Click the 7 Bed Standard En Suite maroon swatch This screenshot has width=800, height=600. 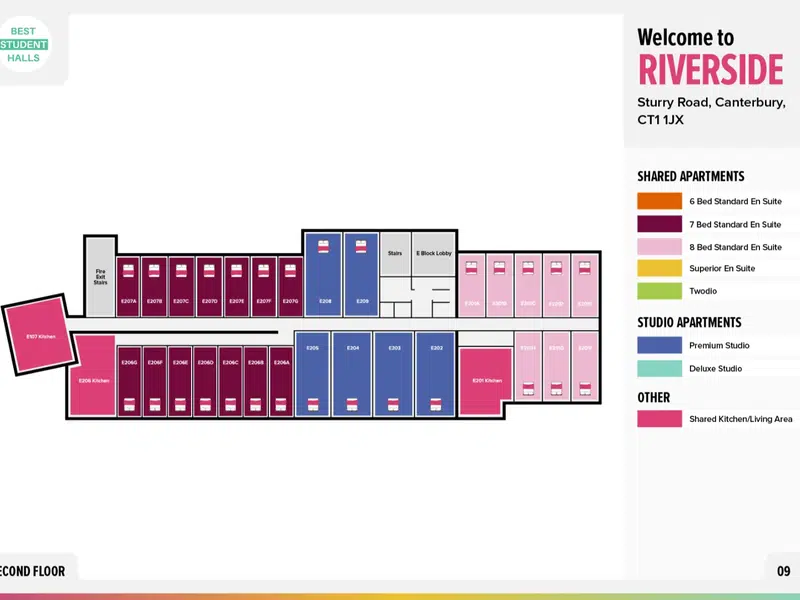point(659,224)
